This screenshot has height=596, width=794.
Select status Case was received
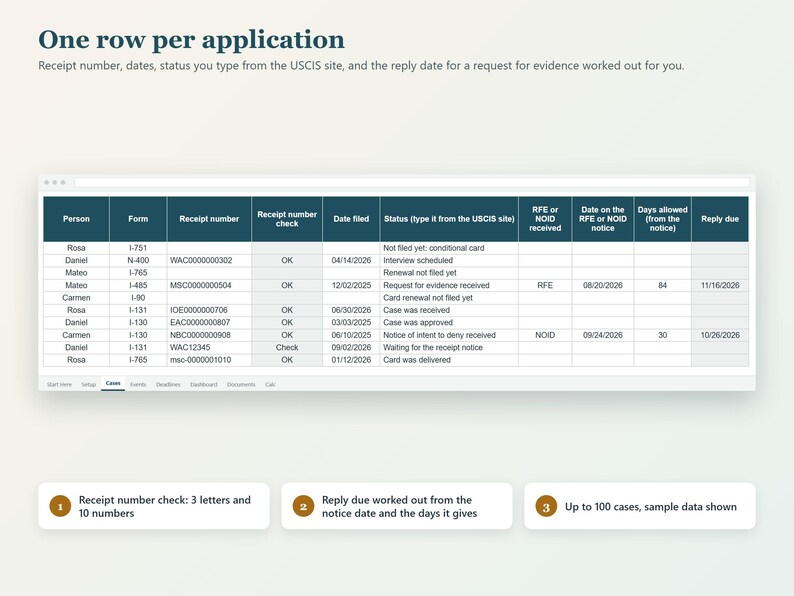tap(449, 310)
